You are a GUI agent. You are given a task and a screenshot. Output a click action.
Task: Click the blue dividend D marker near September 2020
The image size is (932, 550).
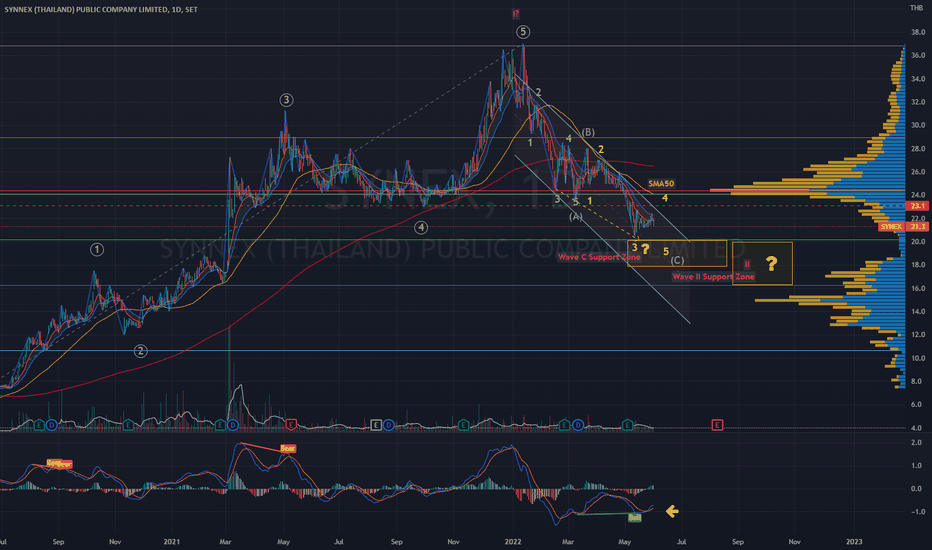click(52, 425)
